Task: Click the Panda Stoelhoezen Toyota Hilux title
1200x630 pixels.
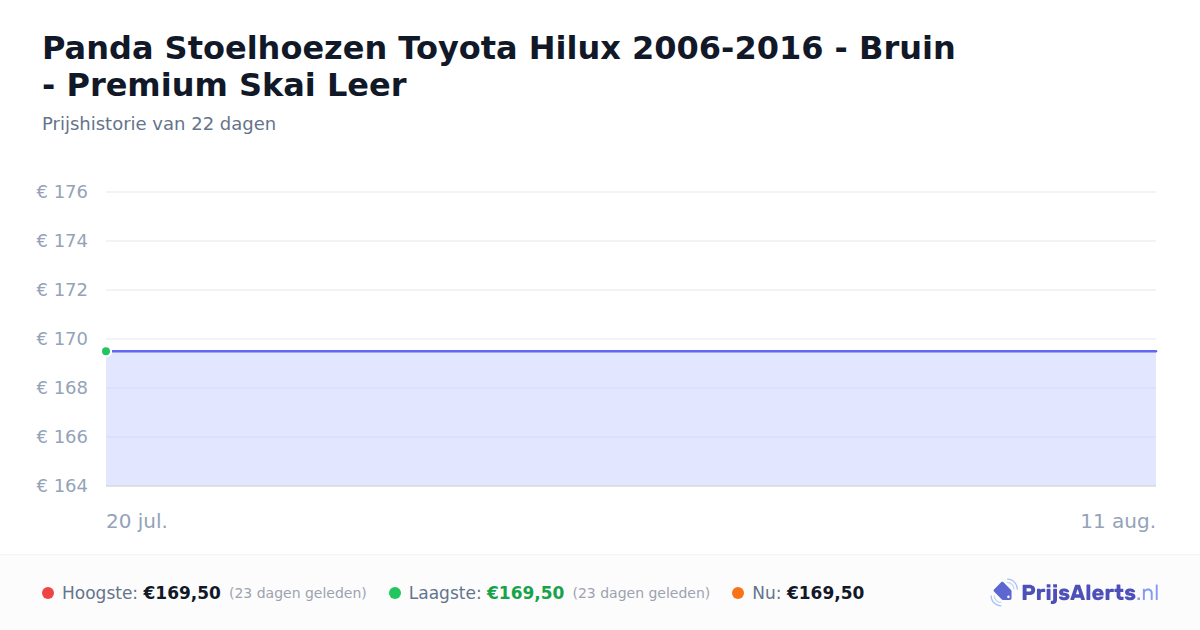Action: point(499,66)
